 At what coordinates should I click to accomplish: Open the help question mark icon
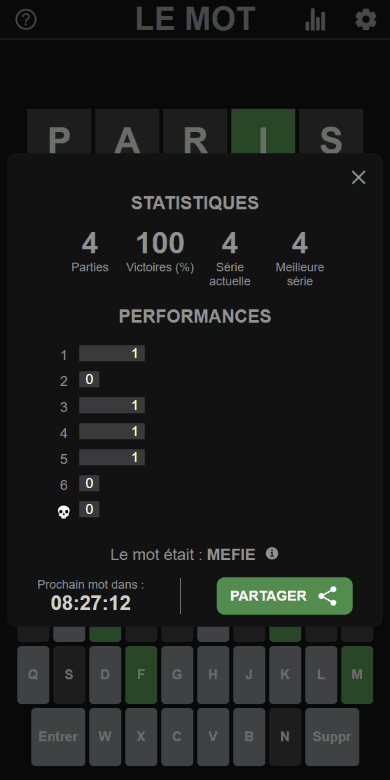(26, 20)
